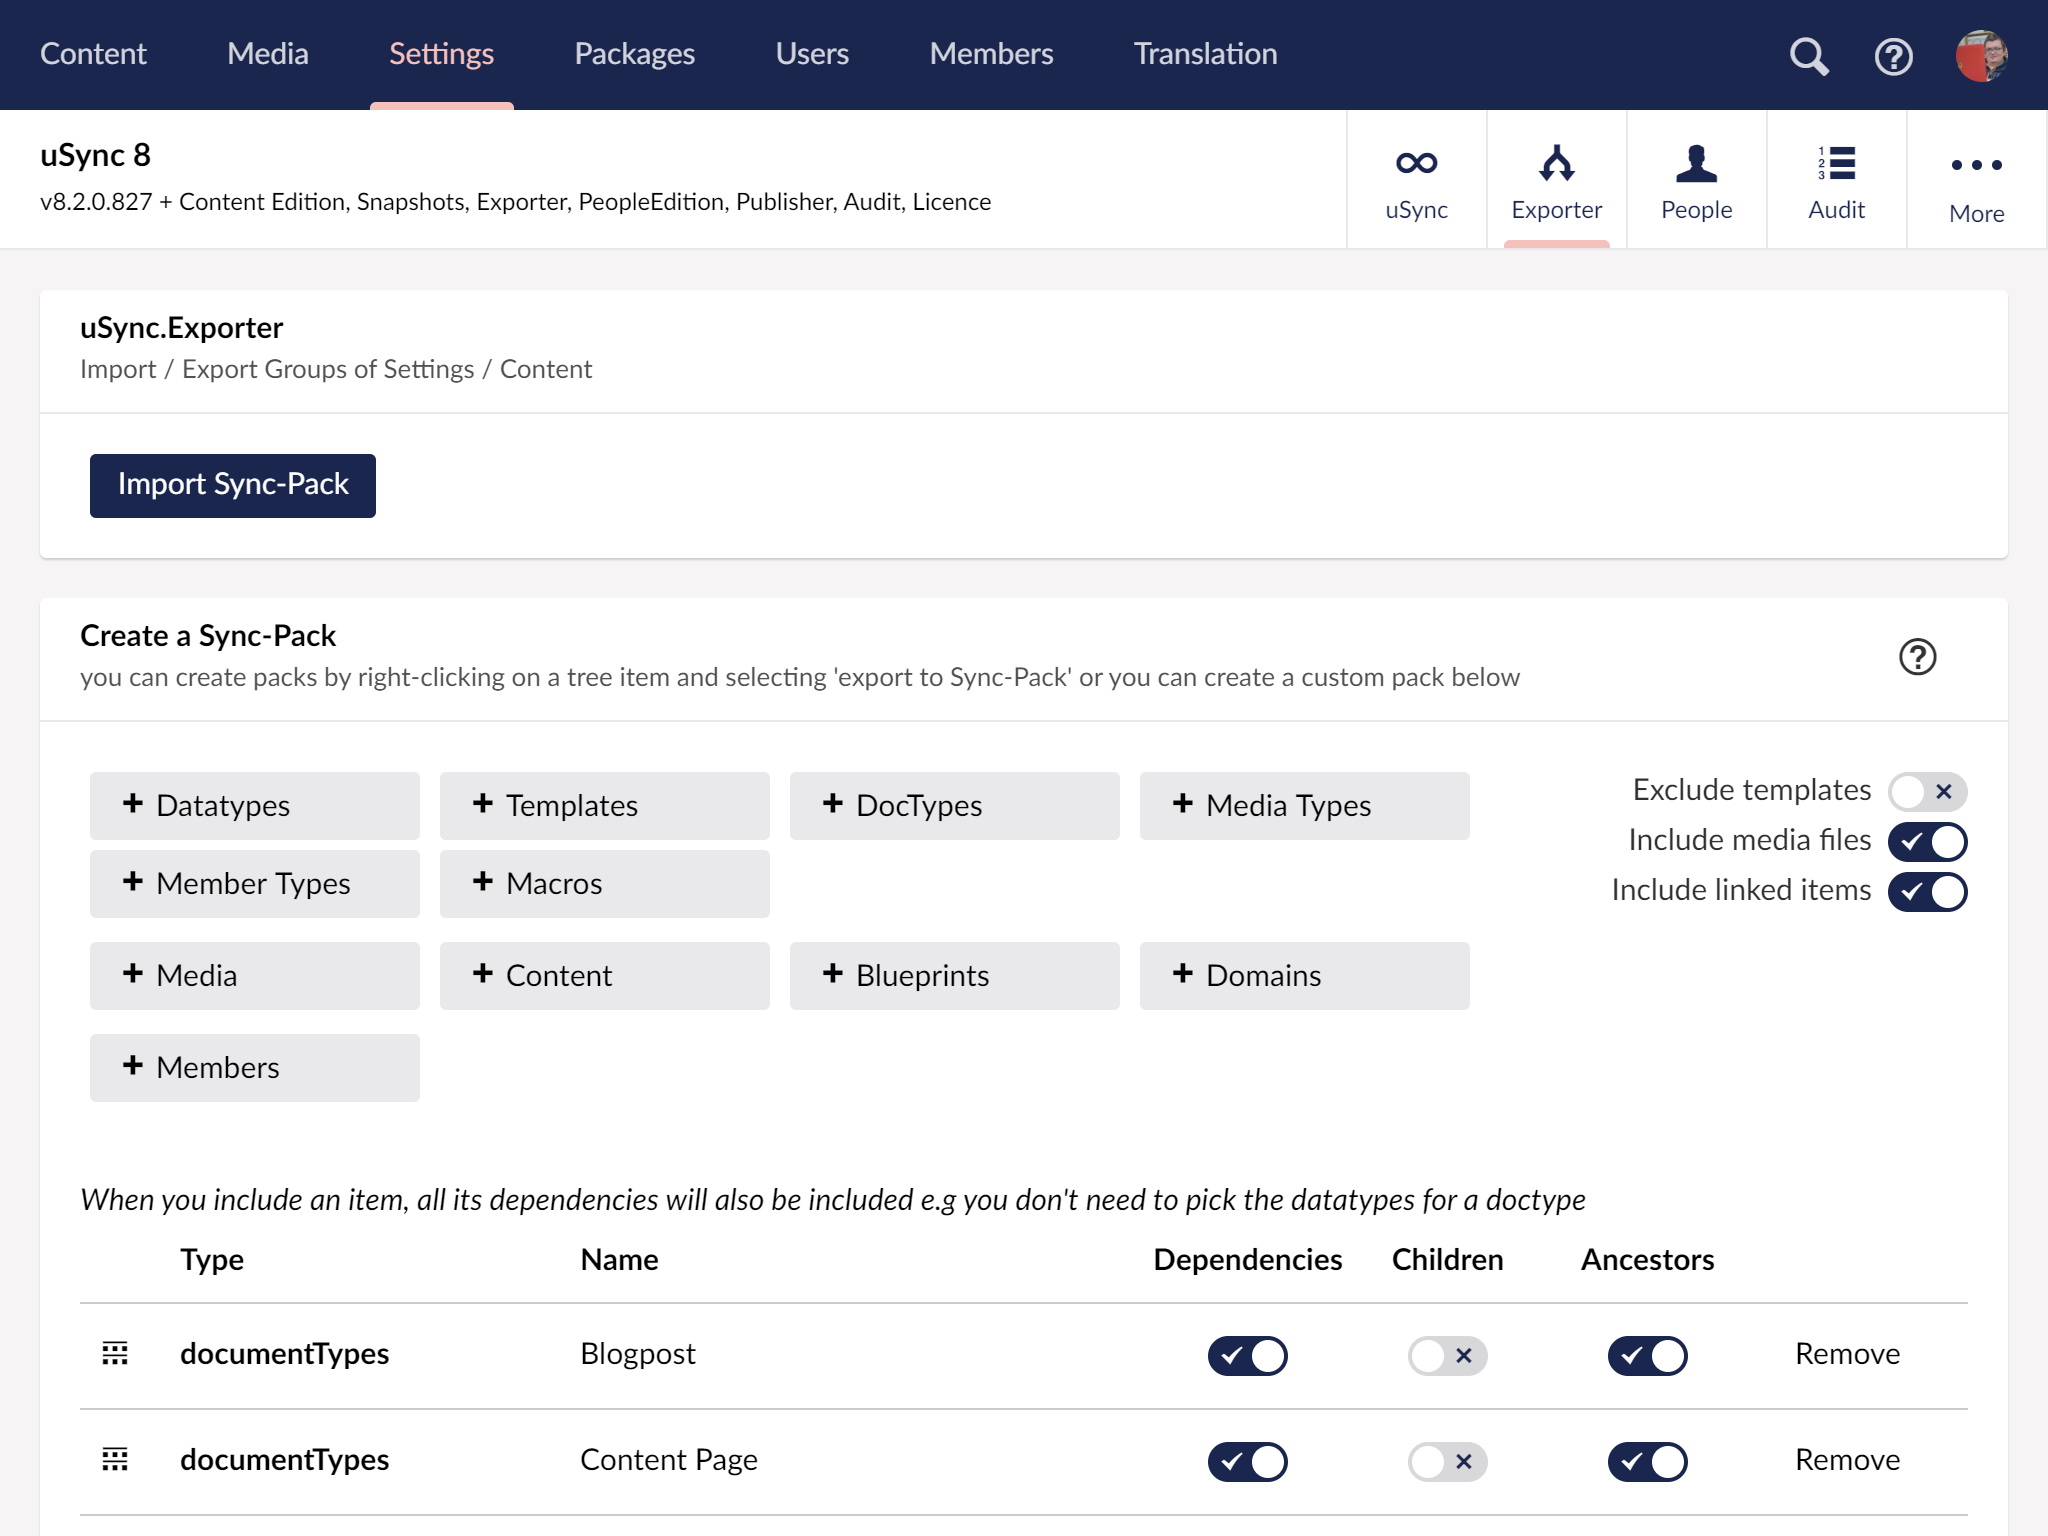Switch to the Packages section

click(634, 54)
